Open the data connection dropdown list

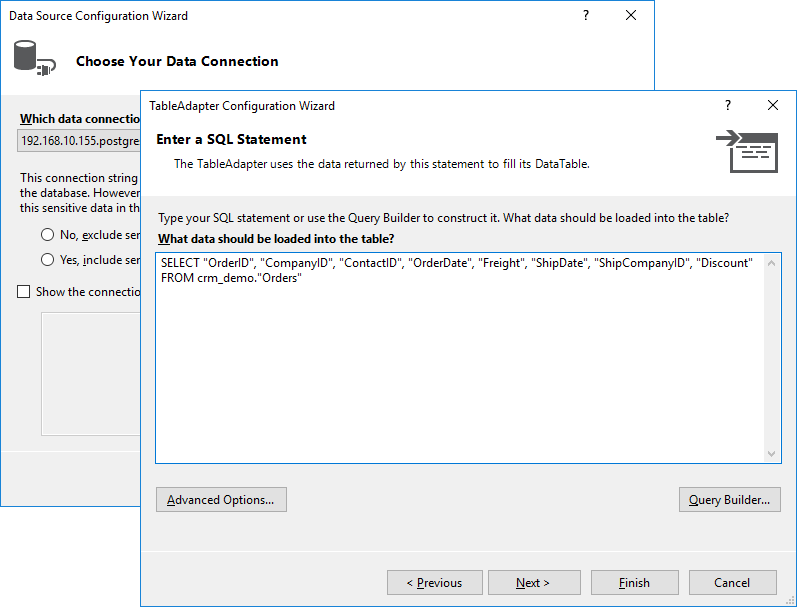point(80,141)
